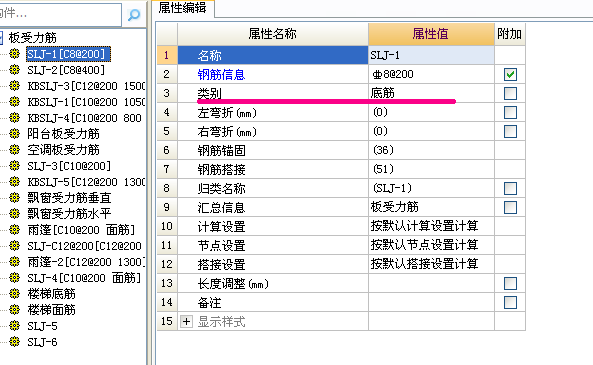Check the 左弯折(mm) 附加 checkbox
The width and height of the screenshot is (593, 365).
[510, 112]
